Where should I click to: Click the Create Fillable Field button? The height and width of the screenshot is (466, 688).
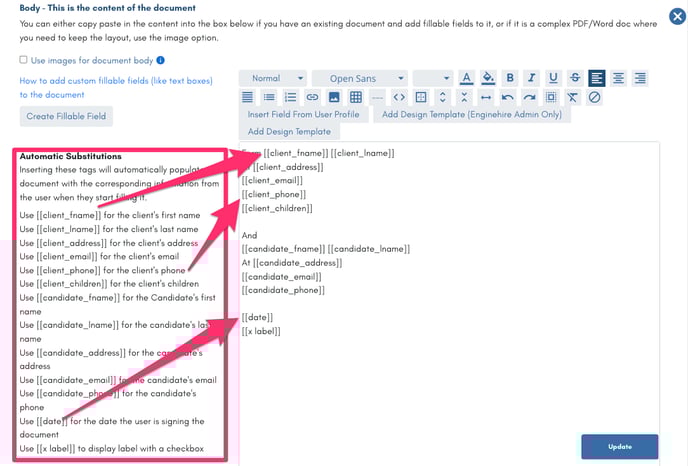click(66, 116)
